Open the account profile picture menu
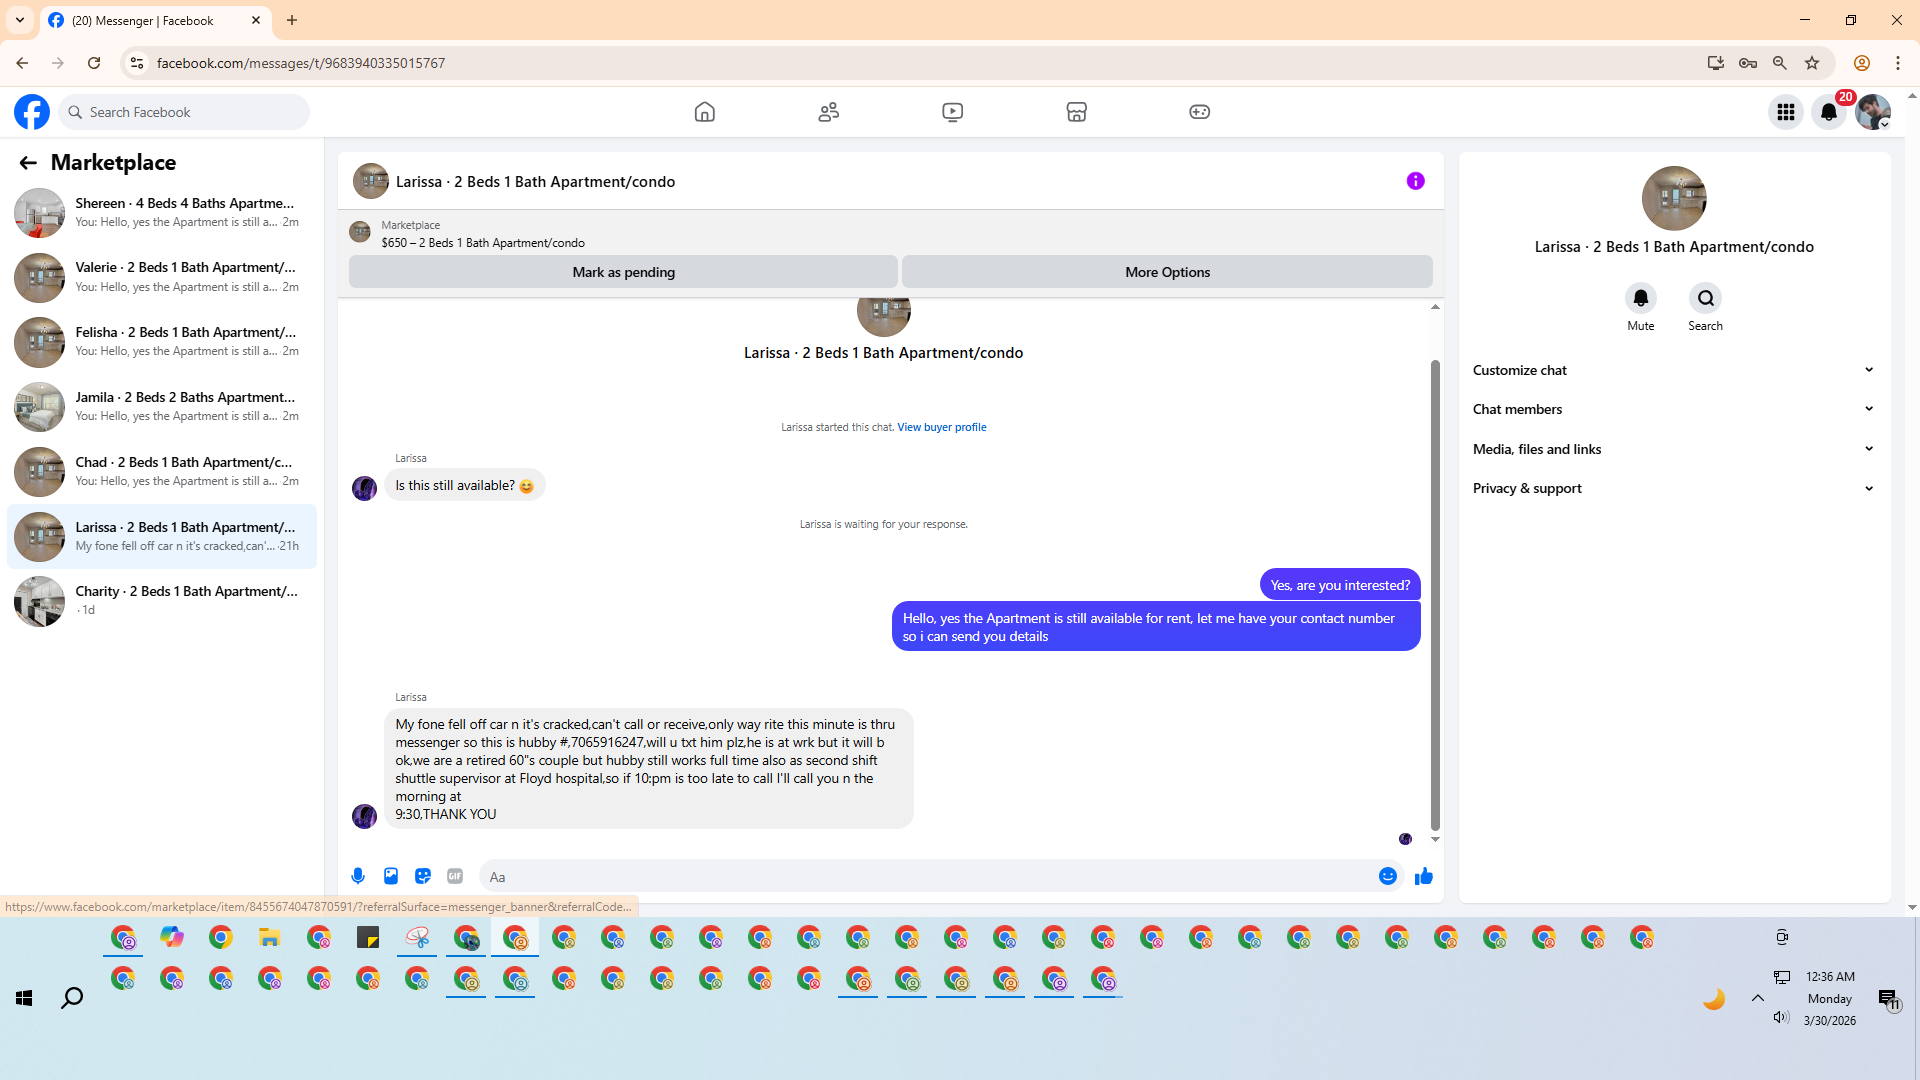Viewport: 1920px width, 1080px height. 1873,112
